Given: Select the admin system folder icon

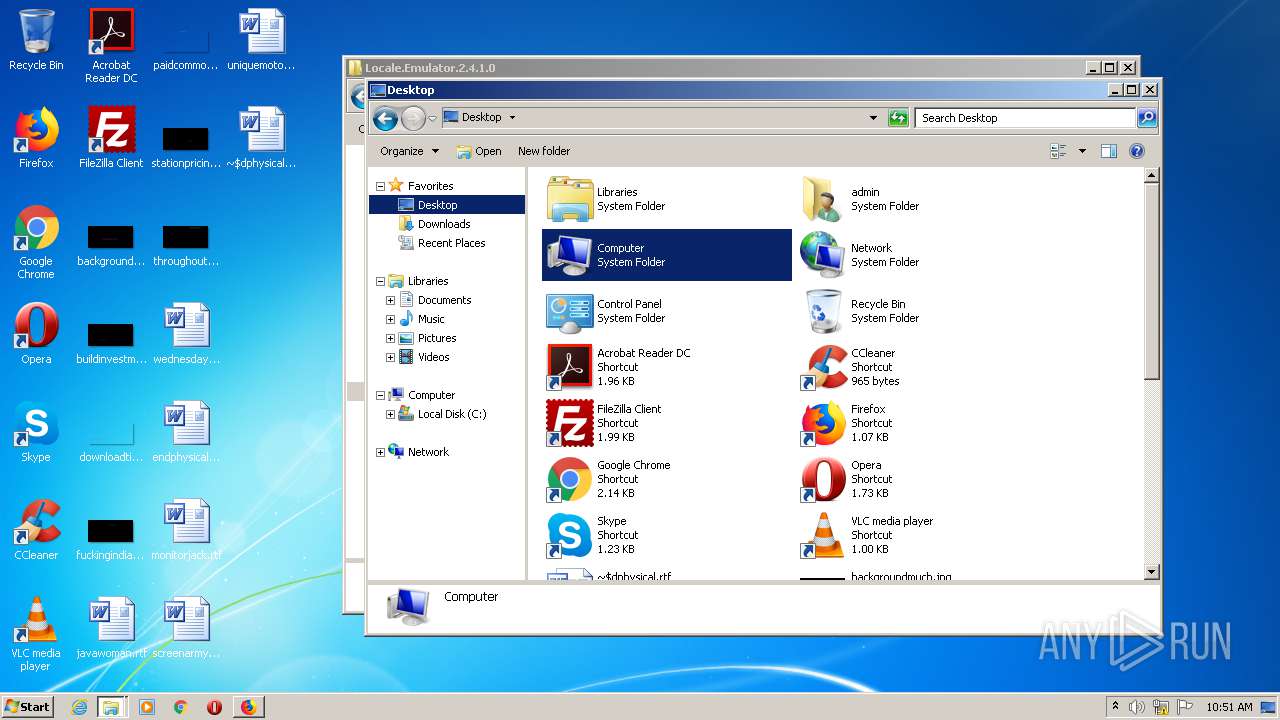Looking at the screenshot, I should pyautogui.click(x=823, y=199).
